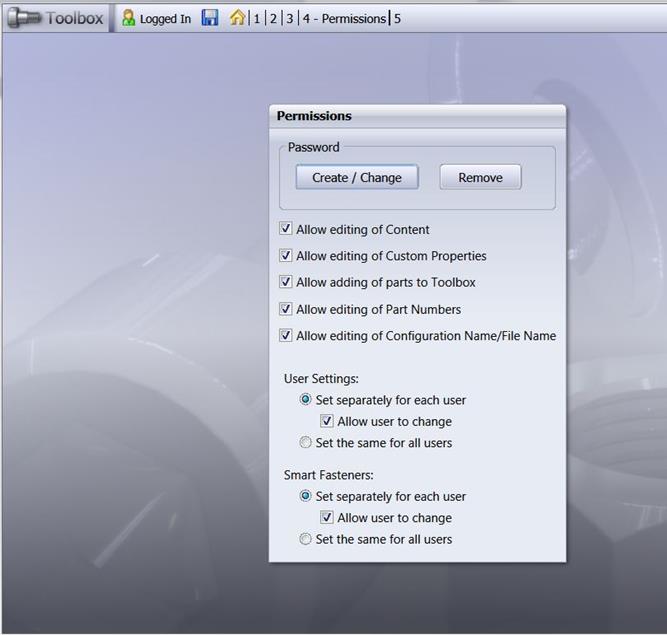Click the Logged In user icon
Screen dimensions: 667x635
(128, 18)
